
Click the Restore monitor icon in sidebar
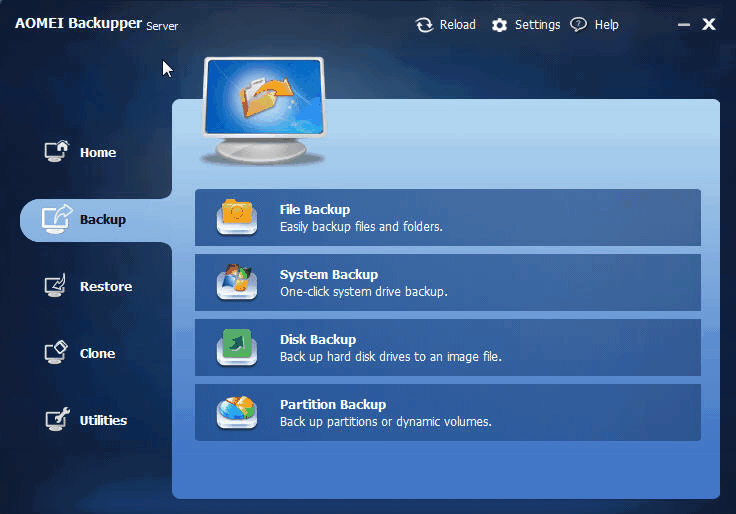click(55, 285)
